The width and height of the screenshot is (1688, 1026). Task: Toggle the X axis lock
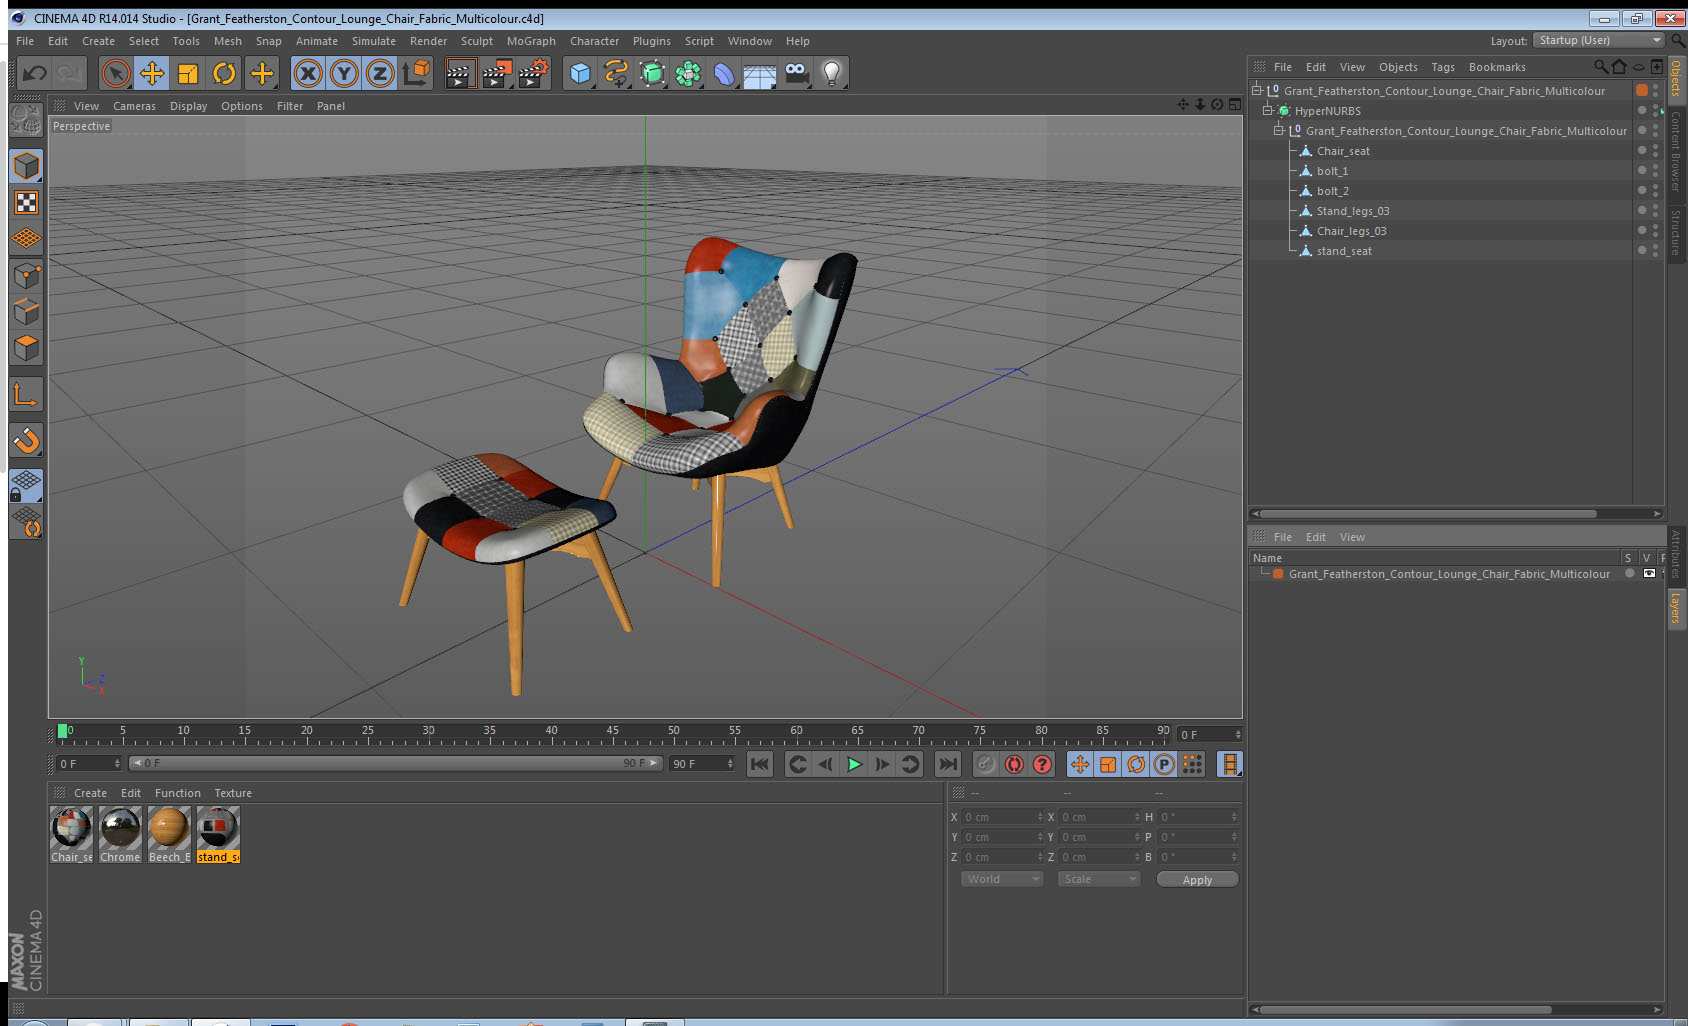(x=308, y=73)
